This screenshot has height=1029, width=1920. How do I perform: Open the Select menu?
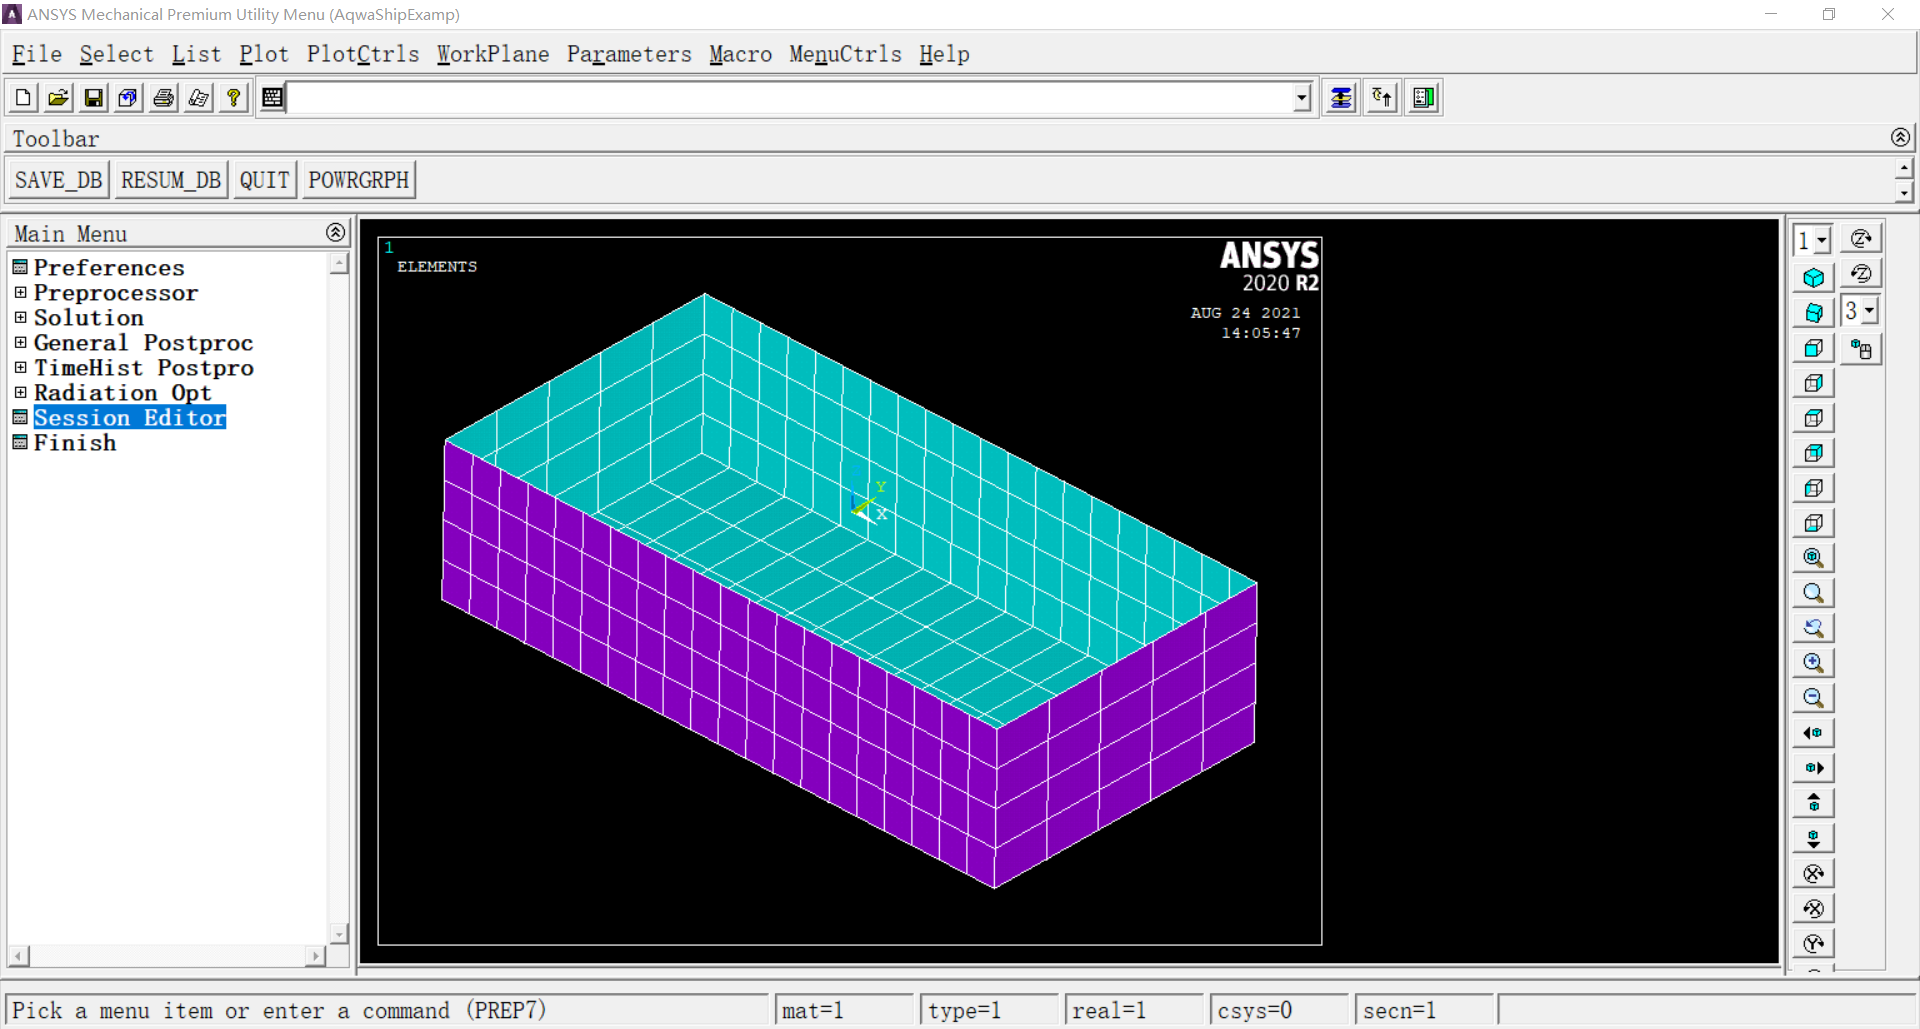pos(116,54)
